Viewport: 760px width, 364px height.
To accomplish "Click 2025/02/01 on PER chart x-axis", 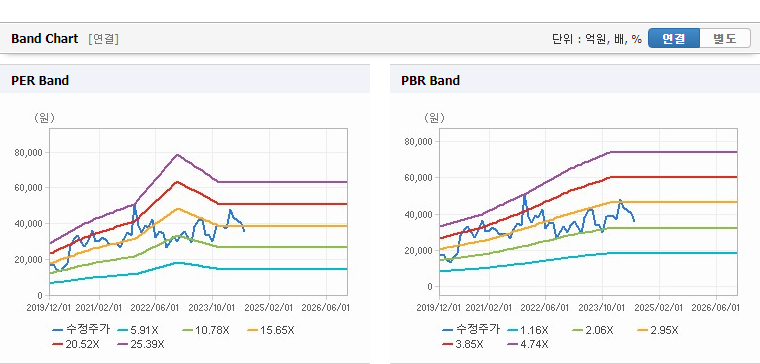I will tap(269, 308).
